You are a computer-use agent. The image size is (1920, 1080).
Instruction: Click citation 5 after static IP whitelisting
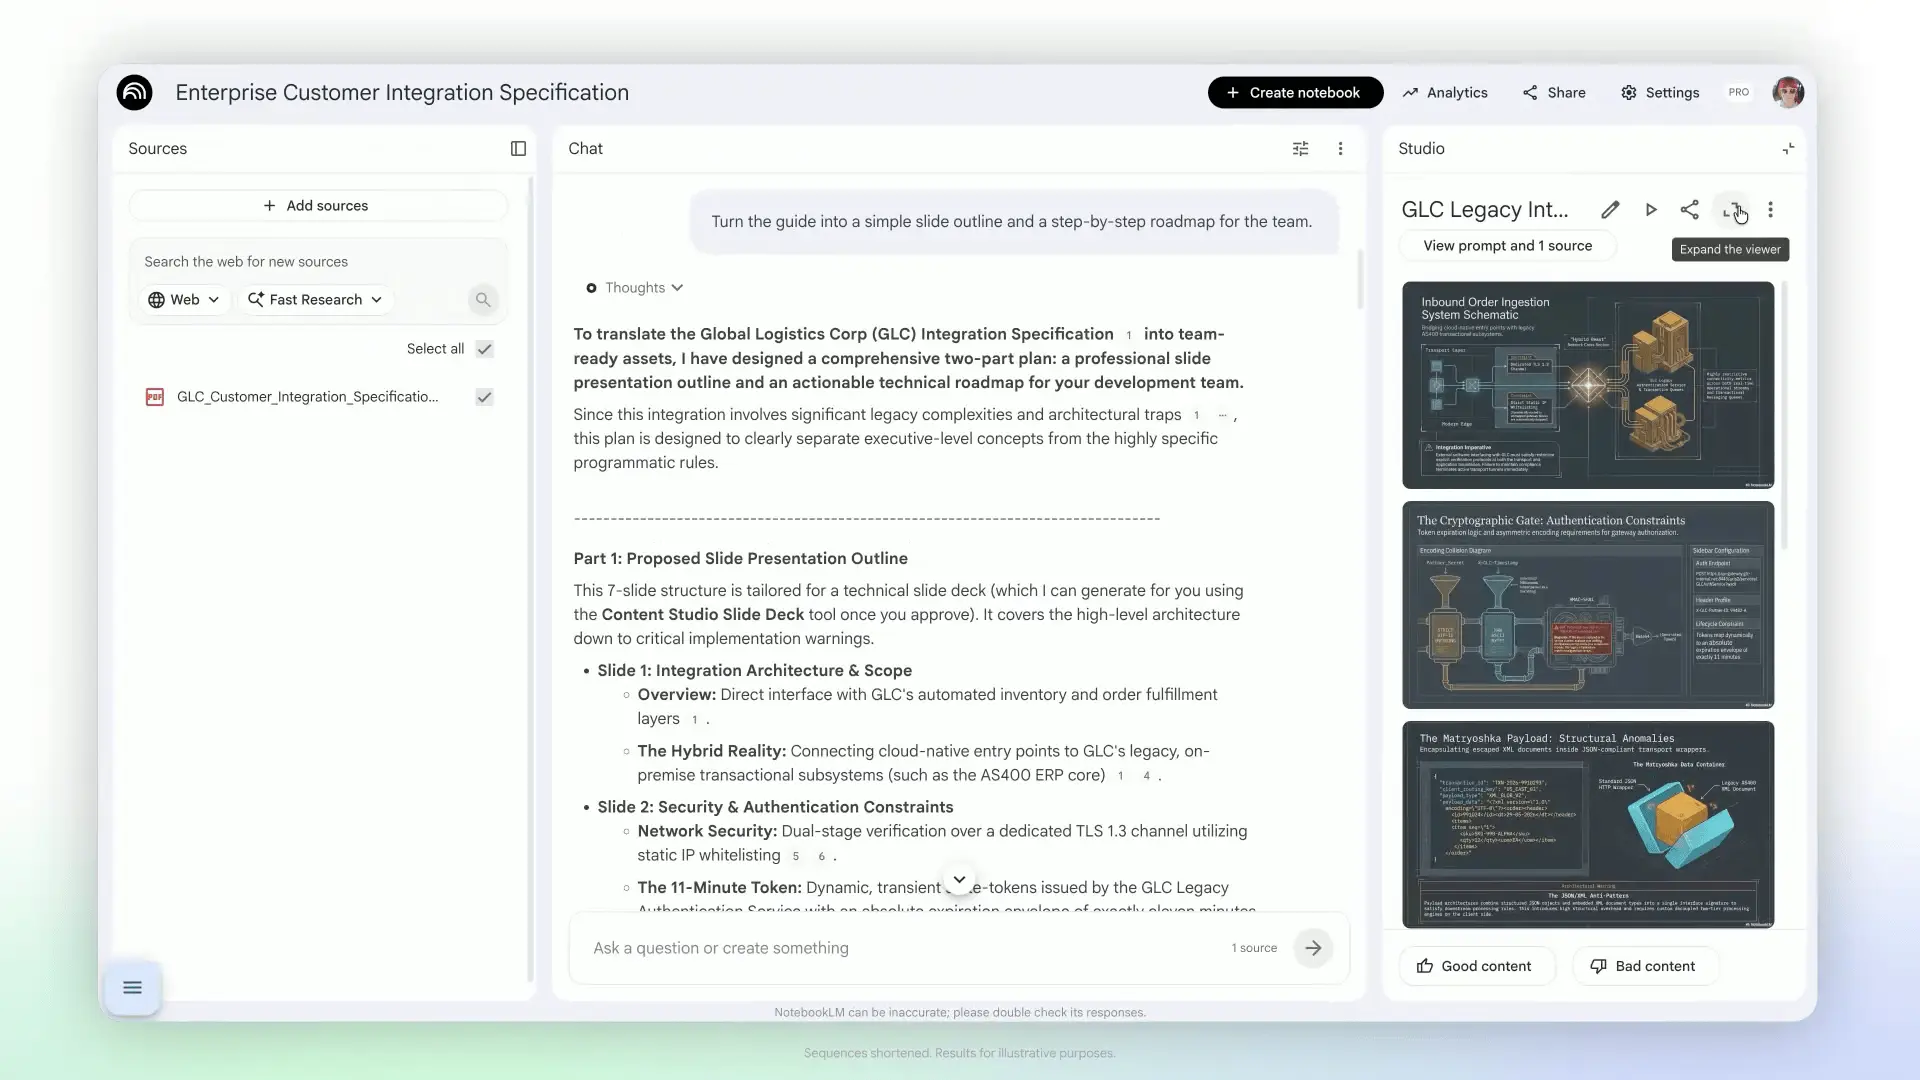[x=795, y=856]
